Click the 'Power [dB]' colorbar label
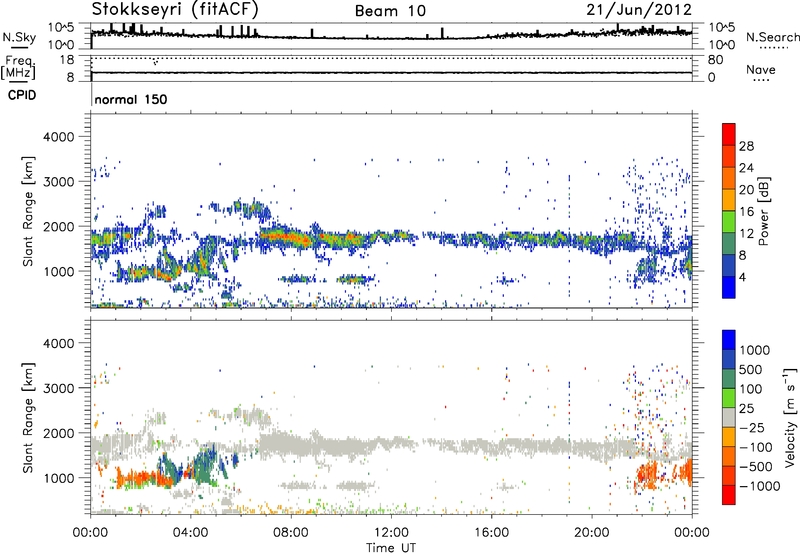Screen dimensions: 800x554 763,211
